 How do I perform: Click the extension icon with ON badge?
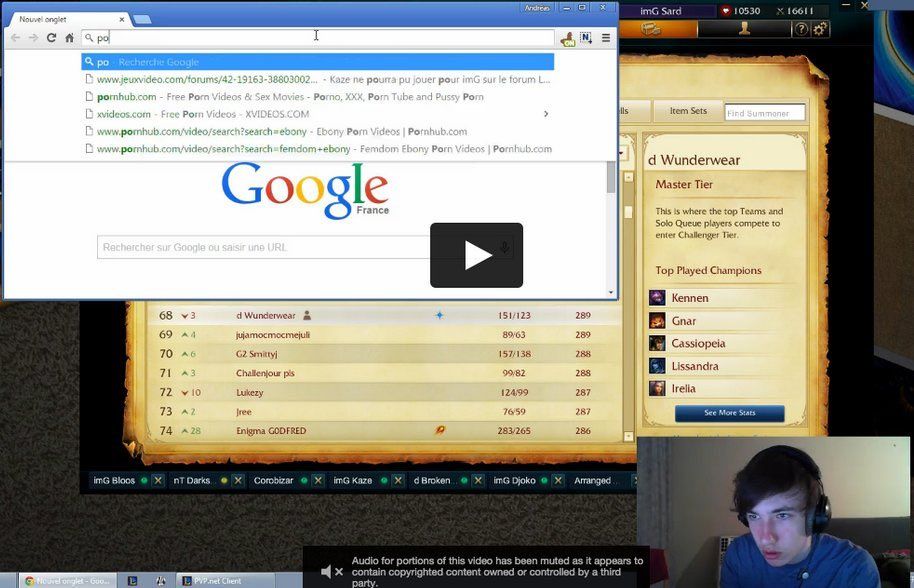tap(567, 38)
